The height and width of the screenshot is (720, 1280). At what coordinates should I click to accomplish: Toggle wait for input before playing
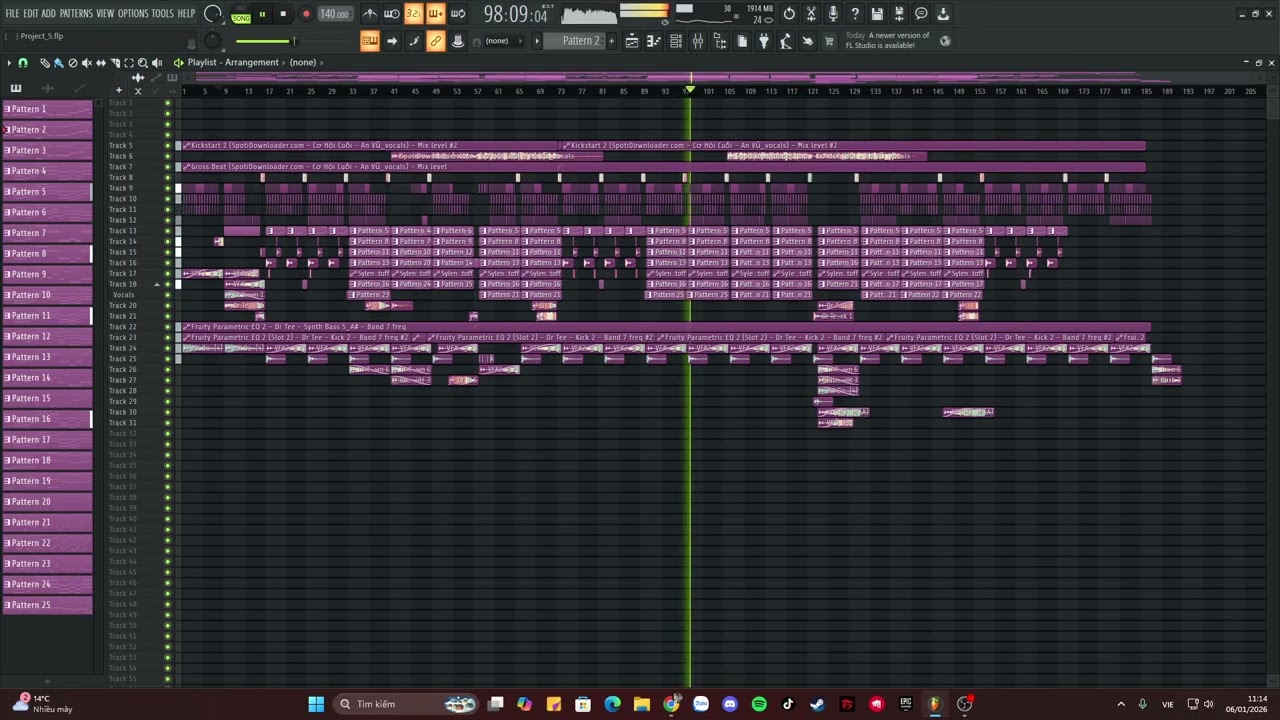click(x=391, y=14)
